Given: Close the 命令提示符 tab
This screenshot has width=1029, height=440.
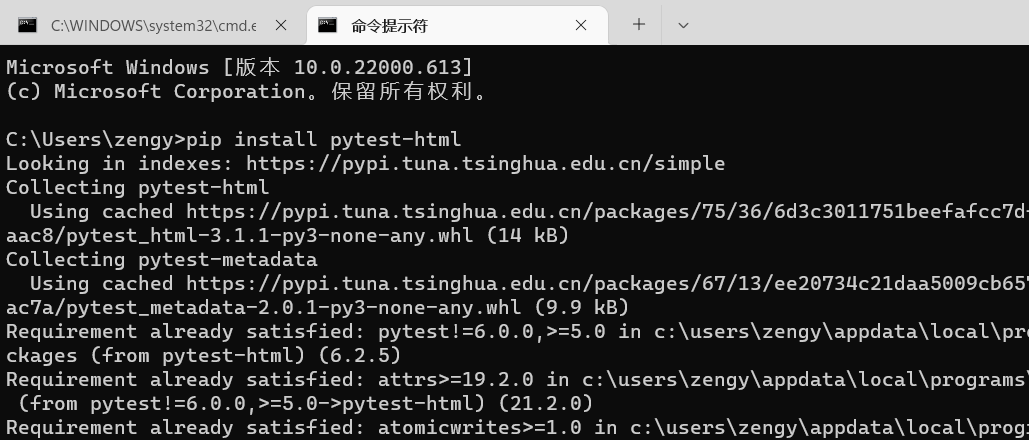Looking at the screenshot, I should (581, 25).
